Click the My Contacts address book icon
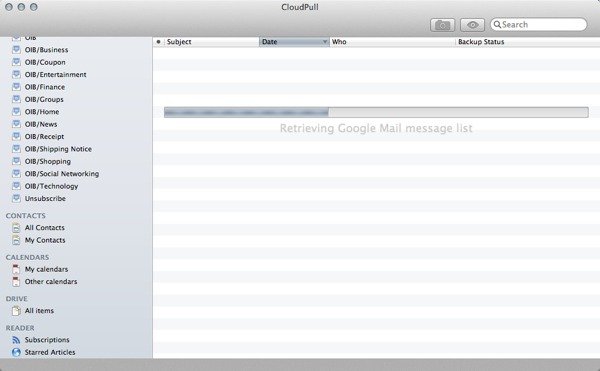The image size is (600, 371). 16,240
